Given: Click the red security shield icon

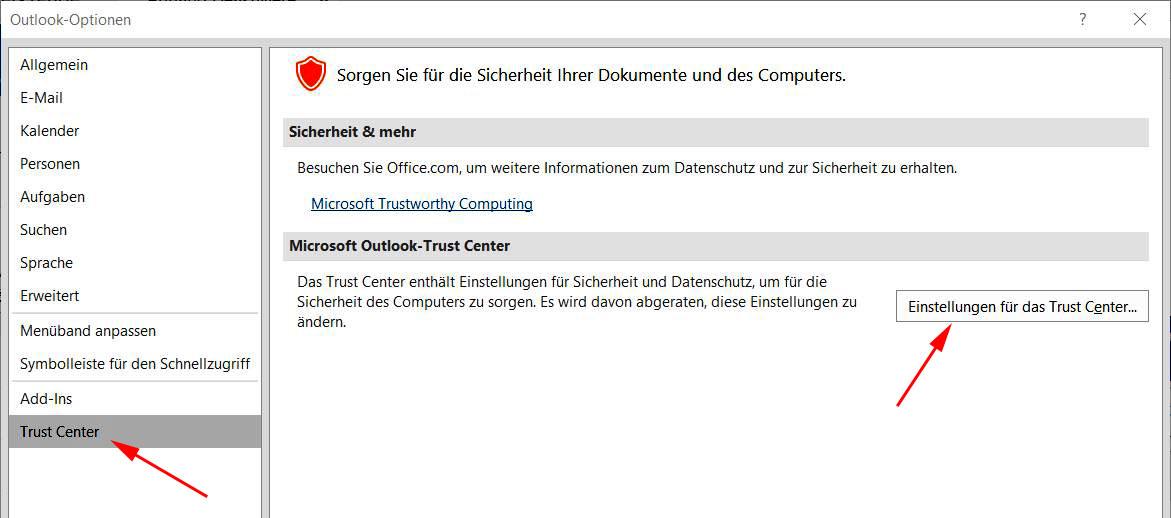Looking at the screenshot, I should point(311,74).
